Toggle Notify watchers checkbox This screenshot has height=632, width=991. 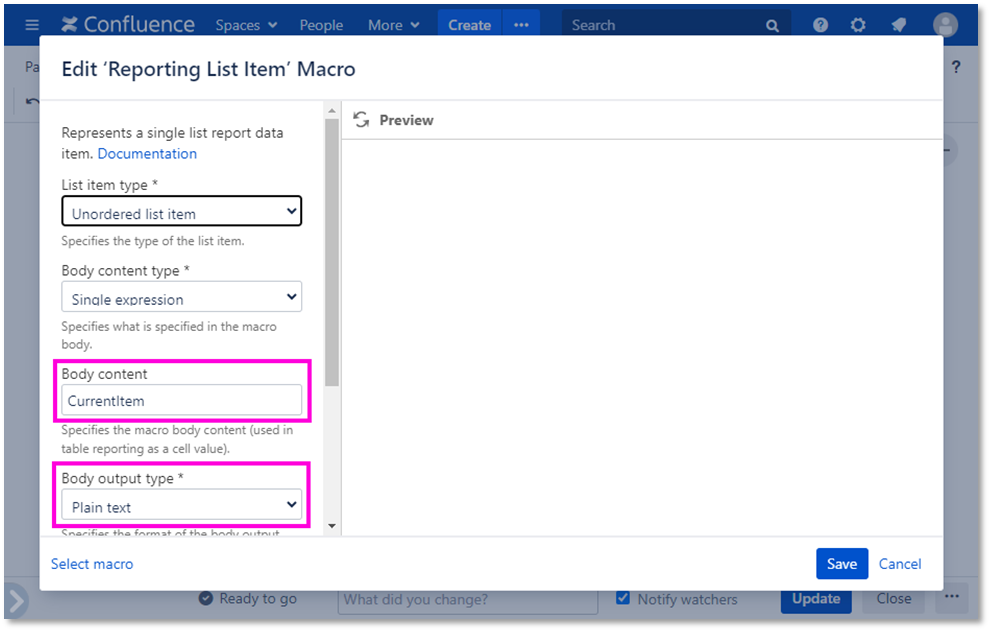[623, 597]
